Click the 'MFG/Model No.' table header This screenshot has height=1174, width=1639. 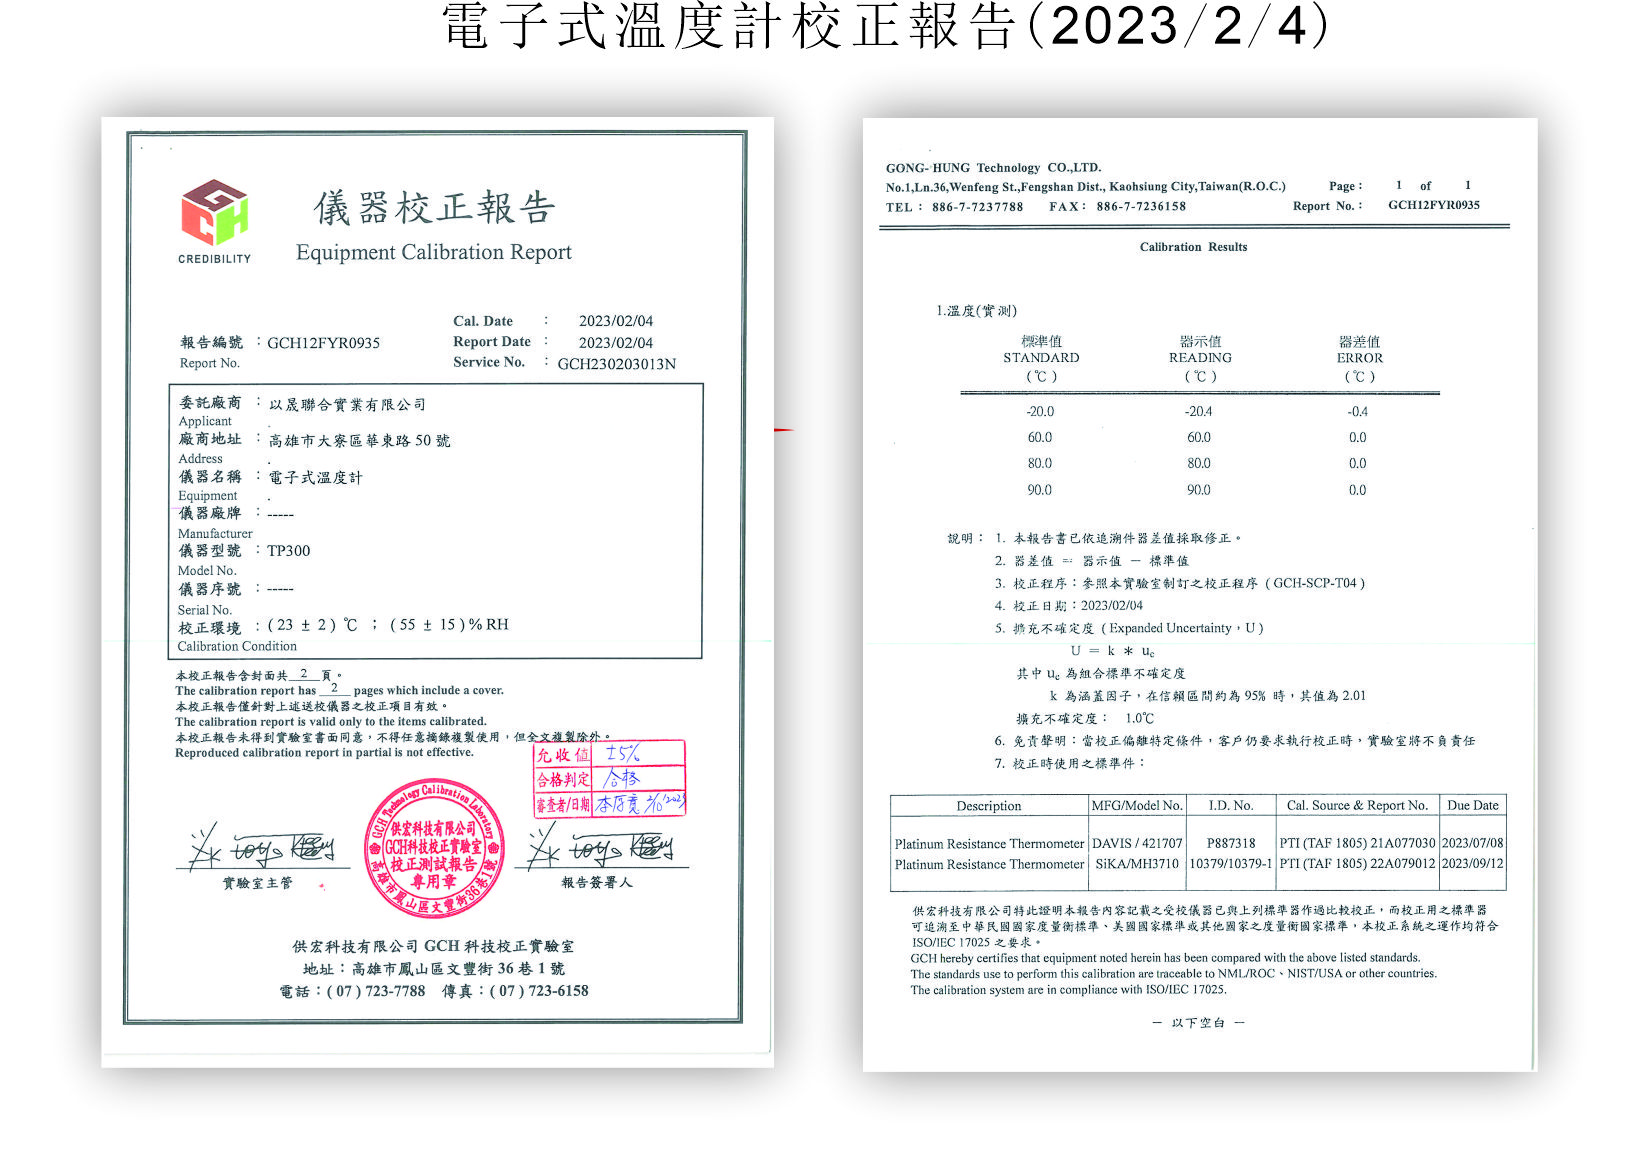[x=1137, y=806]
